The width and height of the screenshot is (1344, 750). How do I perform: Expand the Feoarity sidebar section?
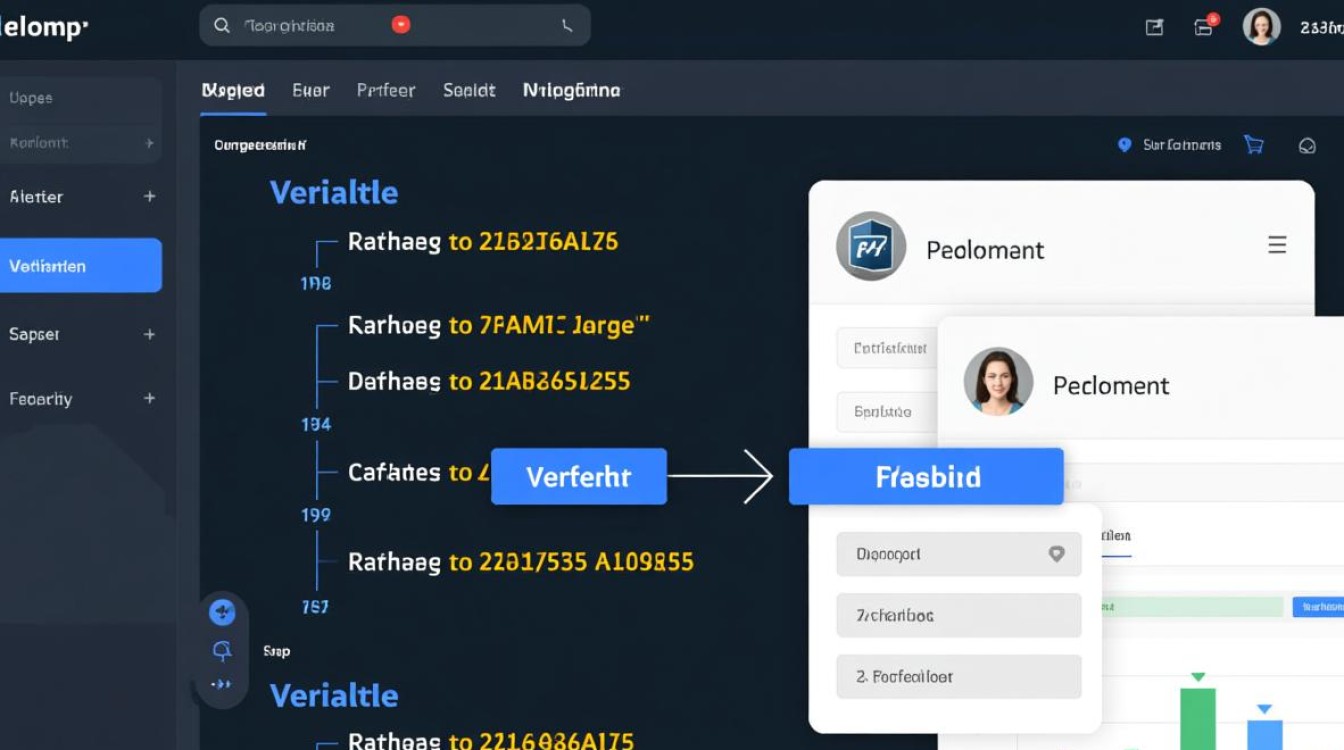tap(149, 398)
